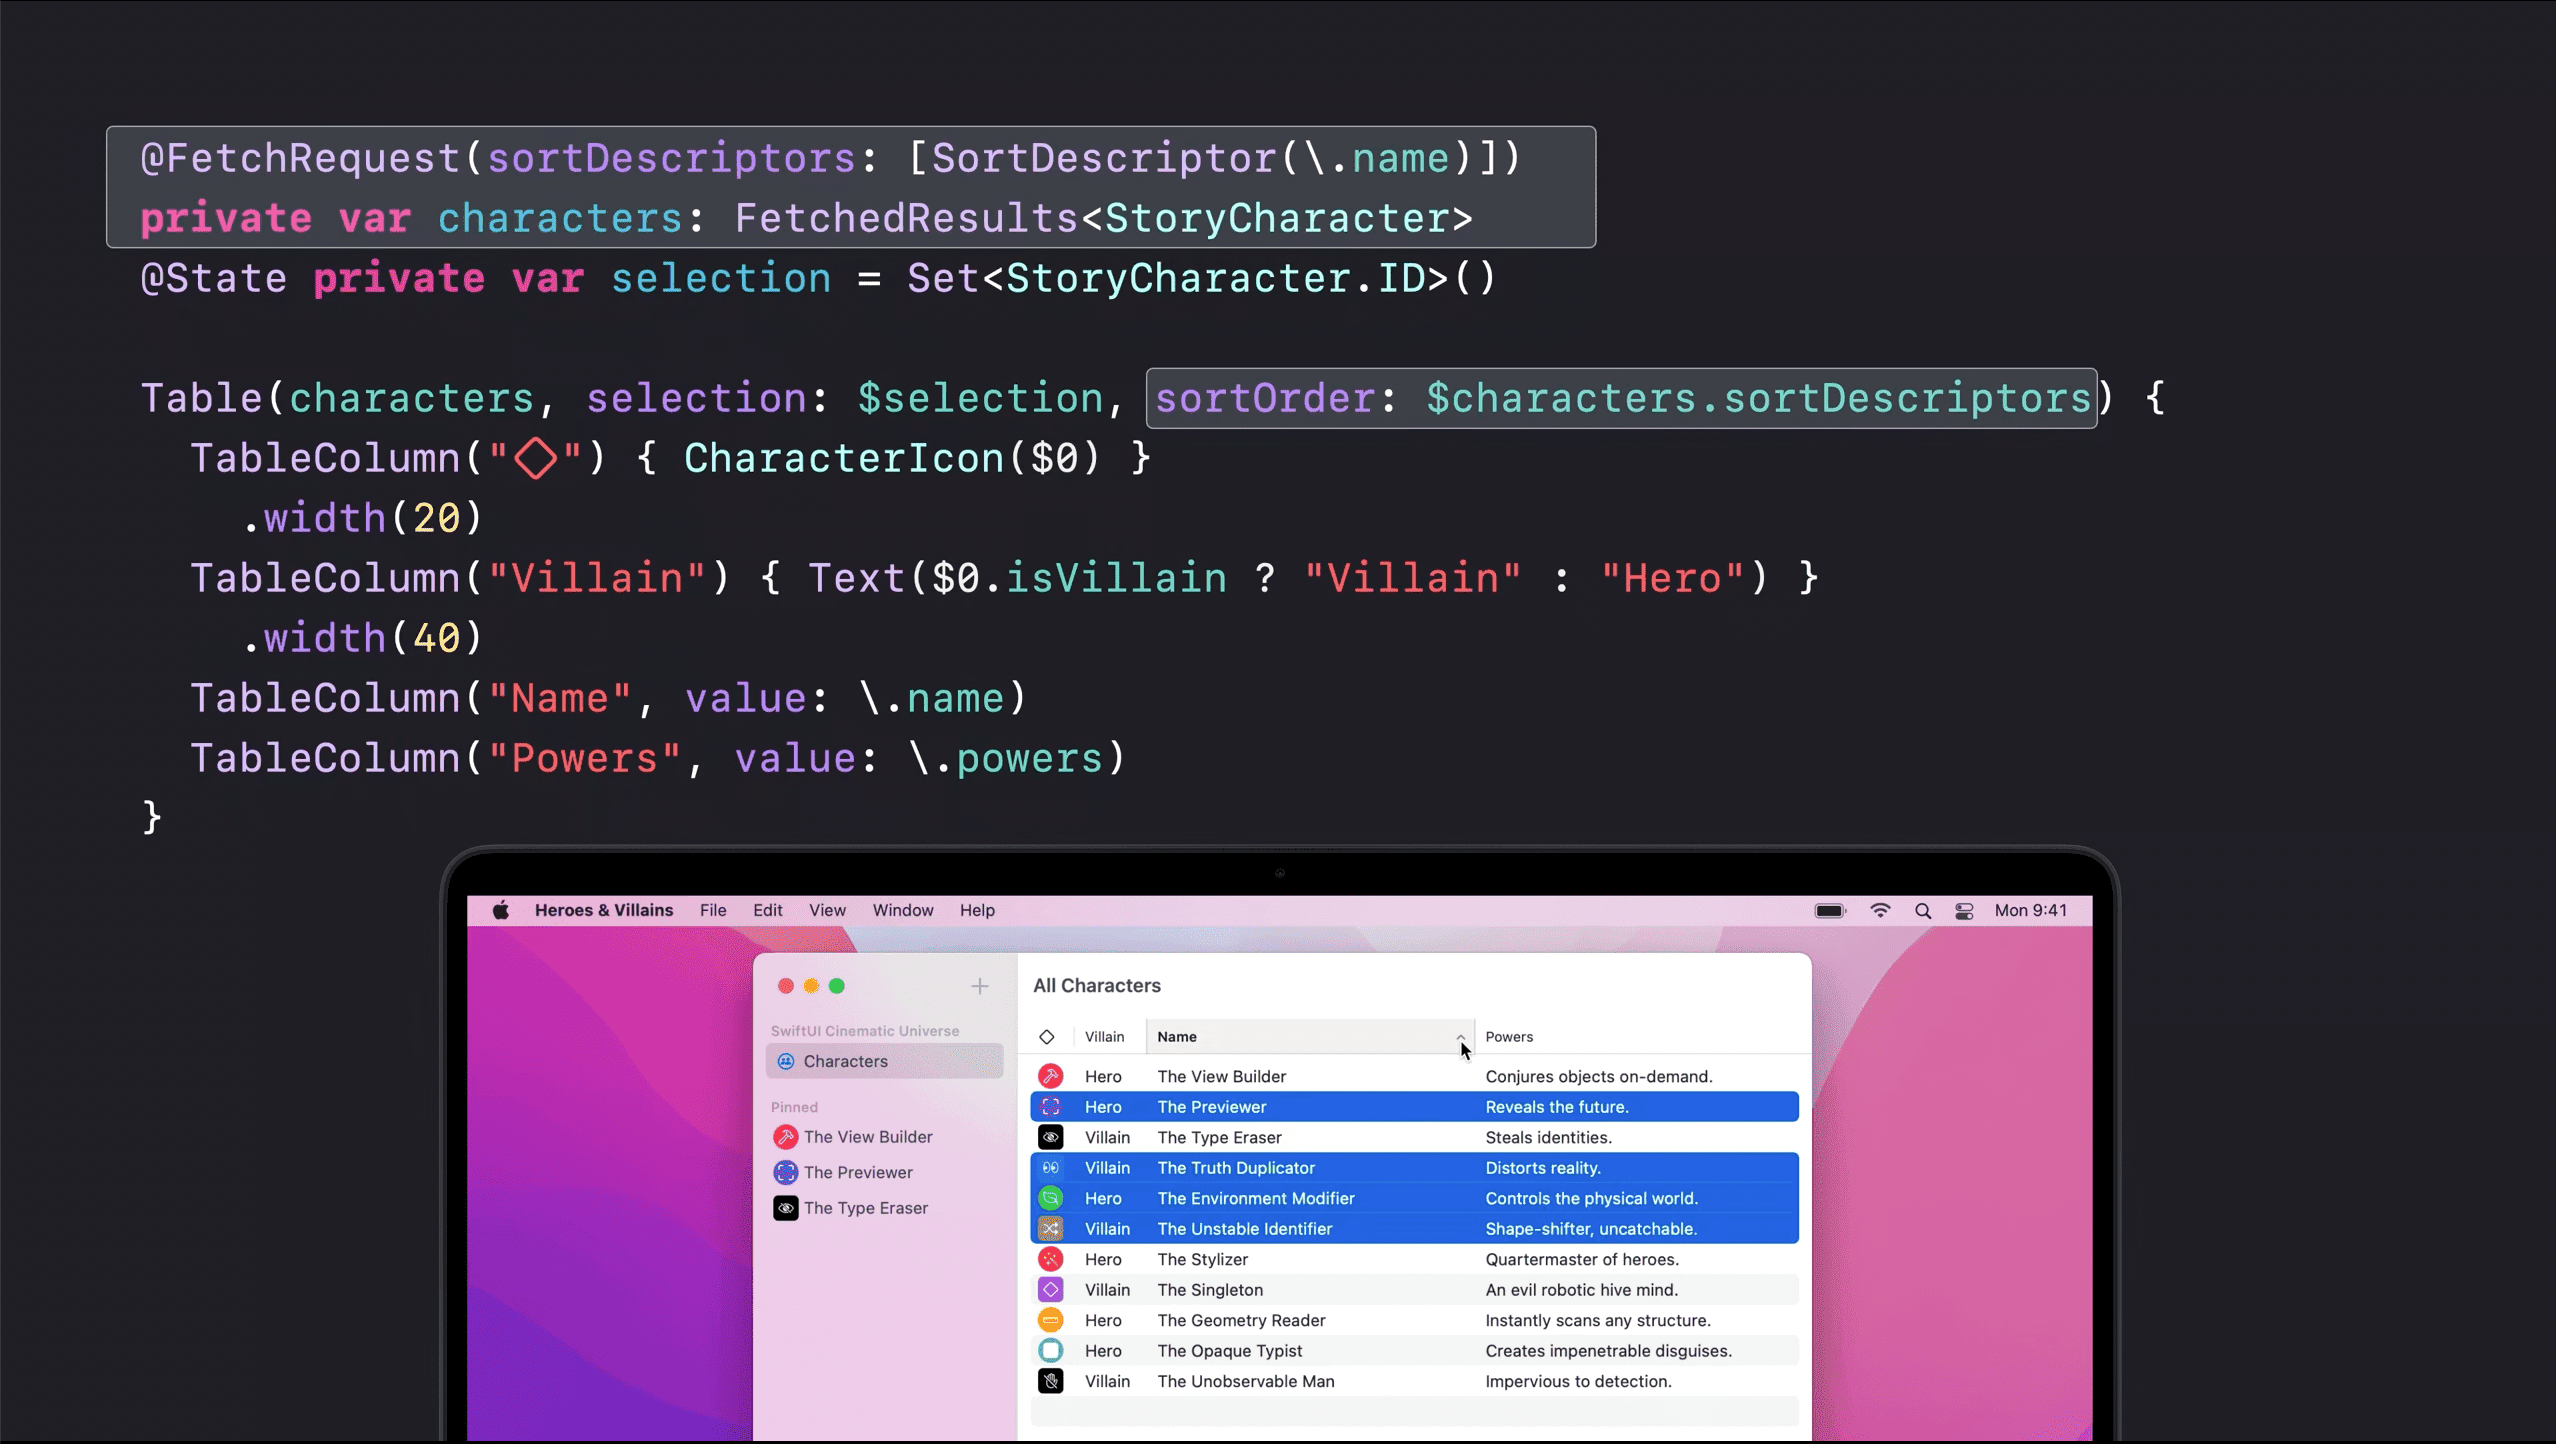
Task: Select The Unstable Identifier name cell
Action: (x=1244, y=1229)
